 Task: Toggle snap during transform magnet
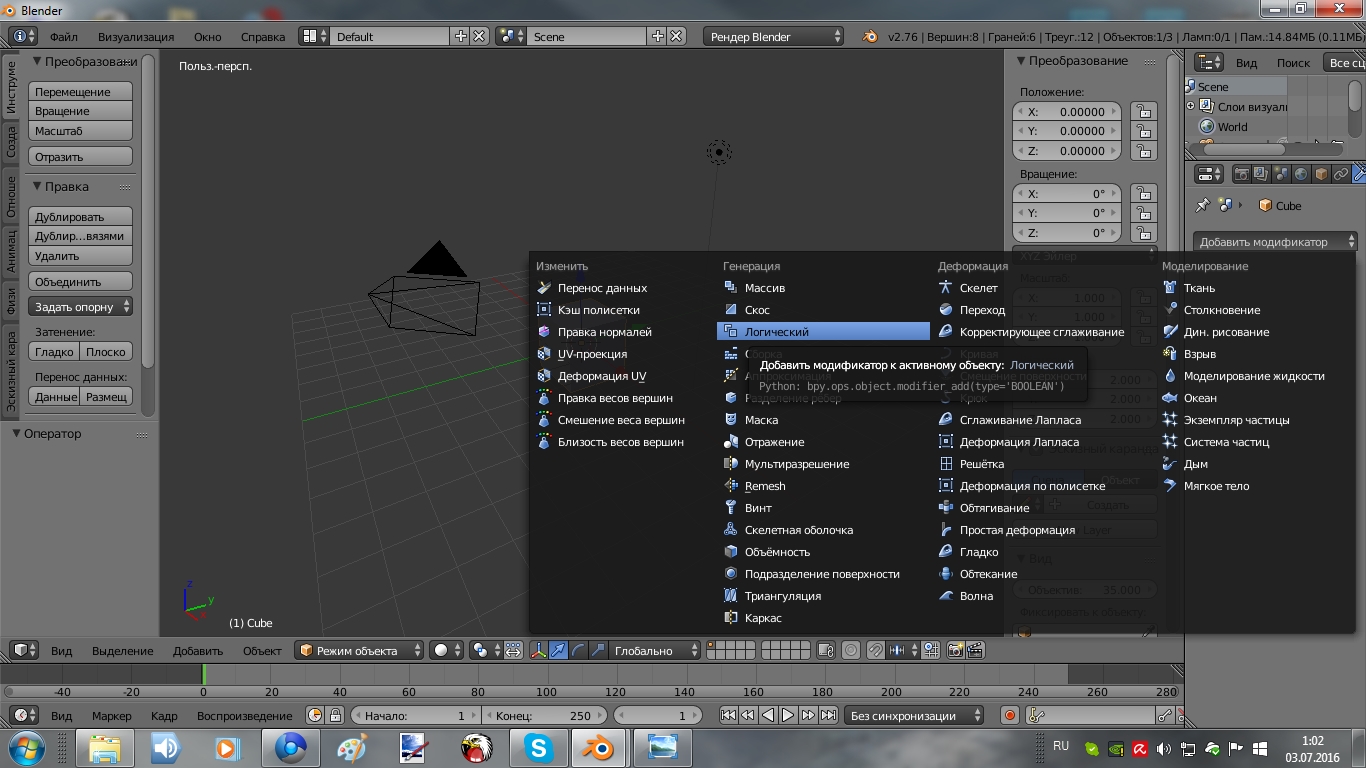click(x=875, y=650)
